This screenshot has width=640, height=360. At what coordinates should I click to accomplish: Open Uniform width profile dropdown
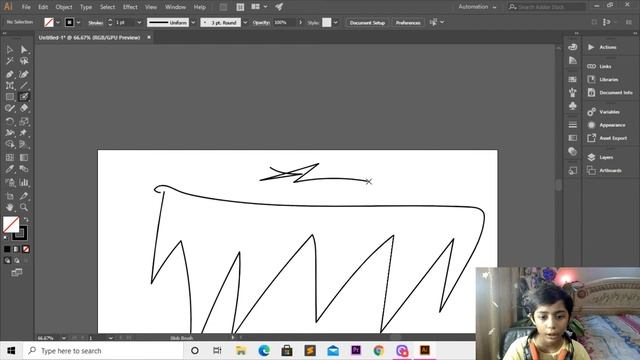193,22
